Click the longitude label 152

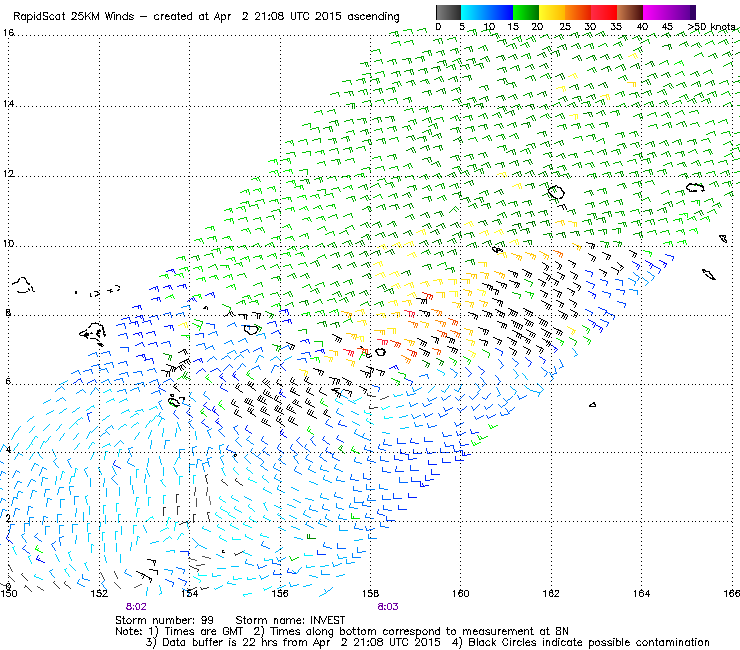click(100, 593)
